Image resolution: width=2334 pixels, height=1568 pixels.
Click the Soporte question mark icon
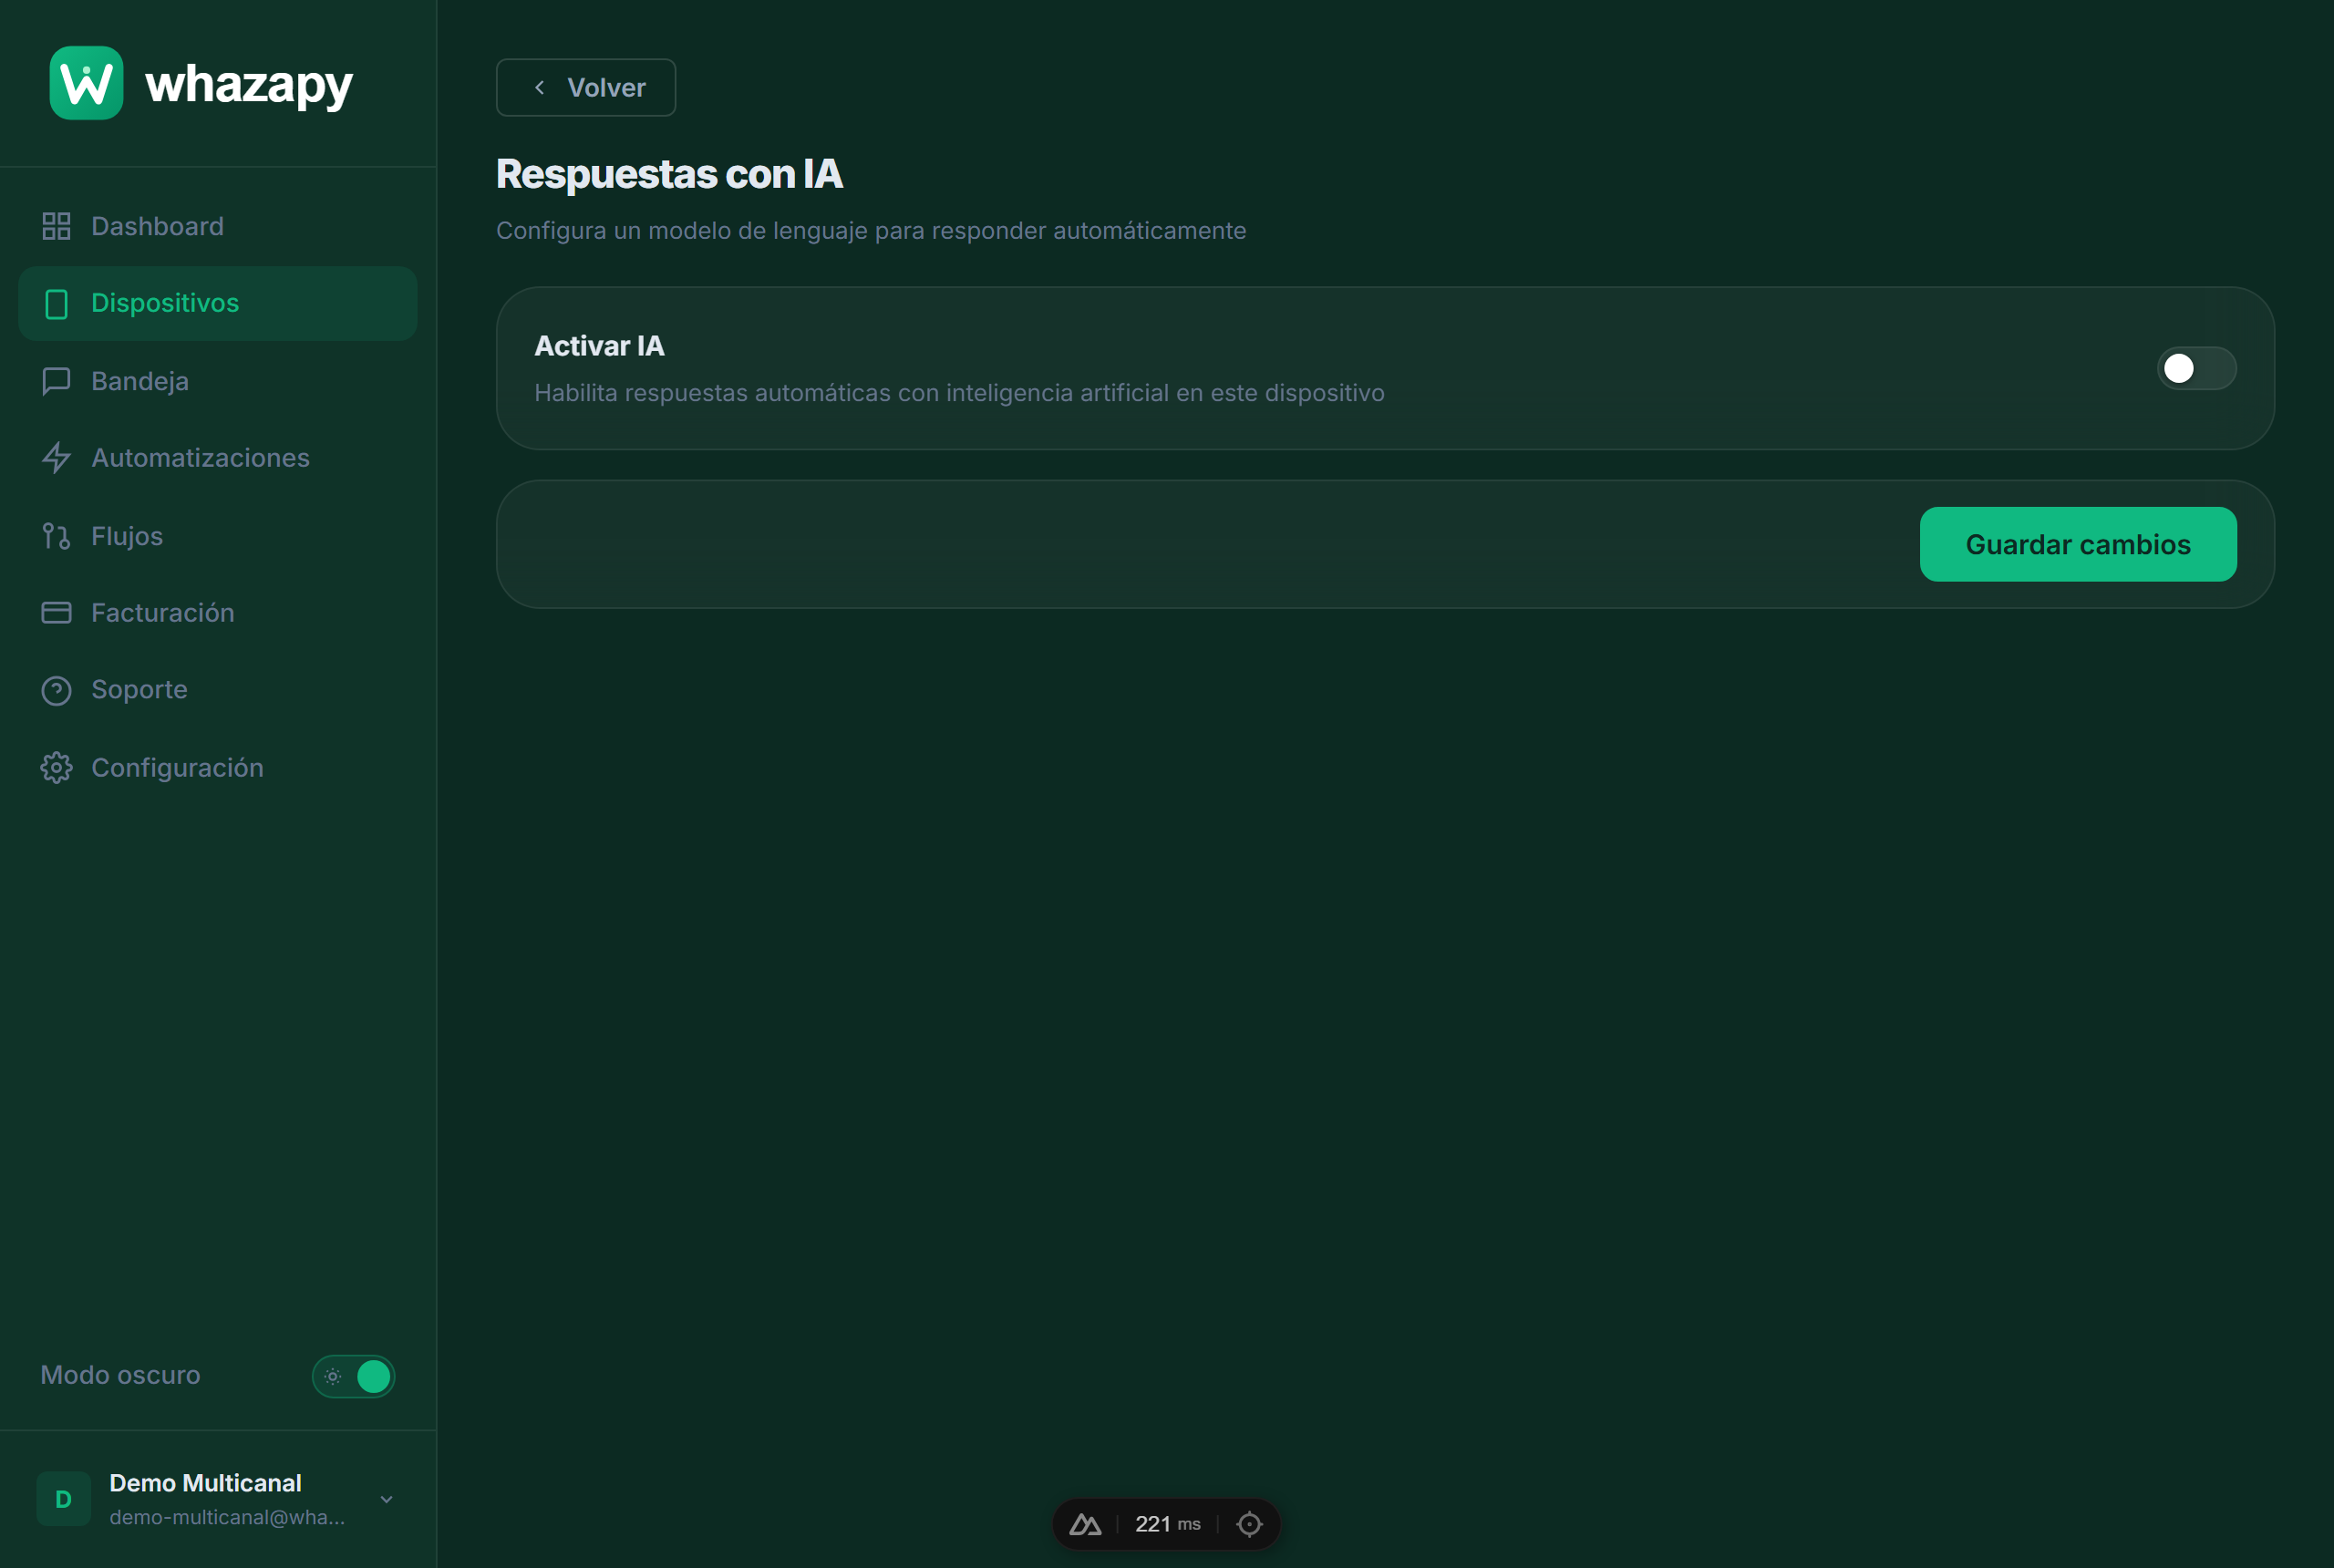tap(56, 691)
